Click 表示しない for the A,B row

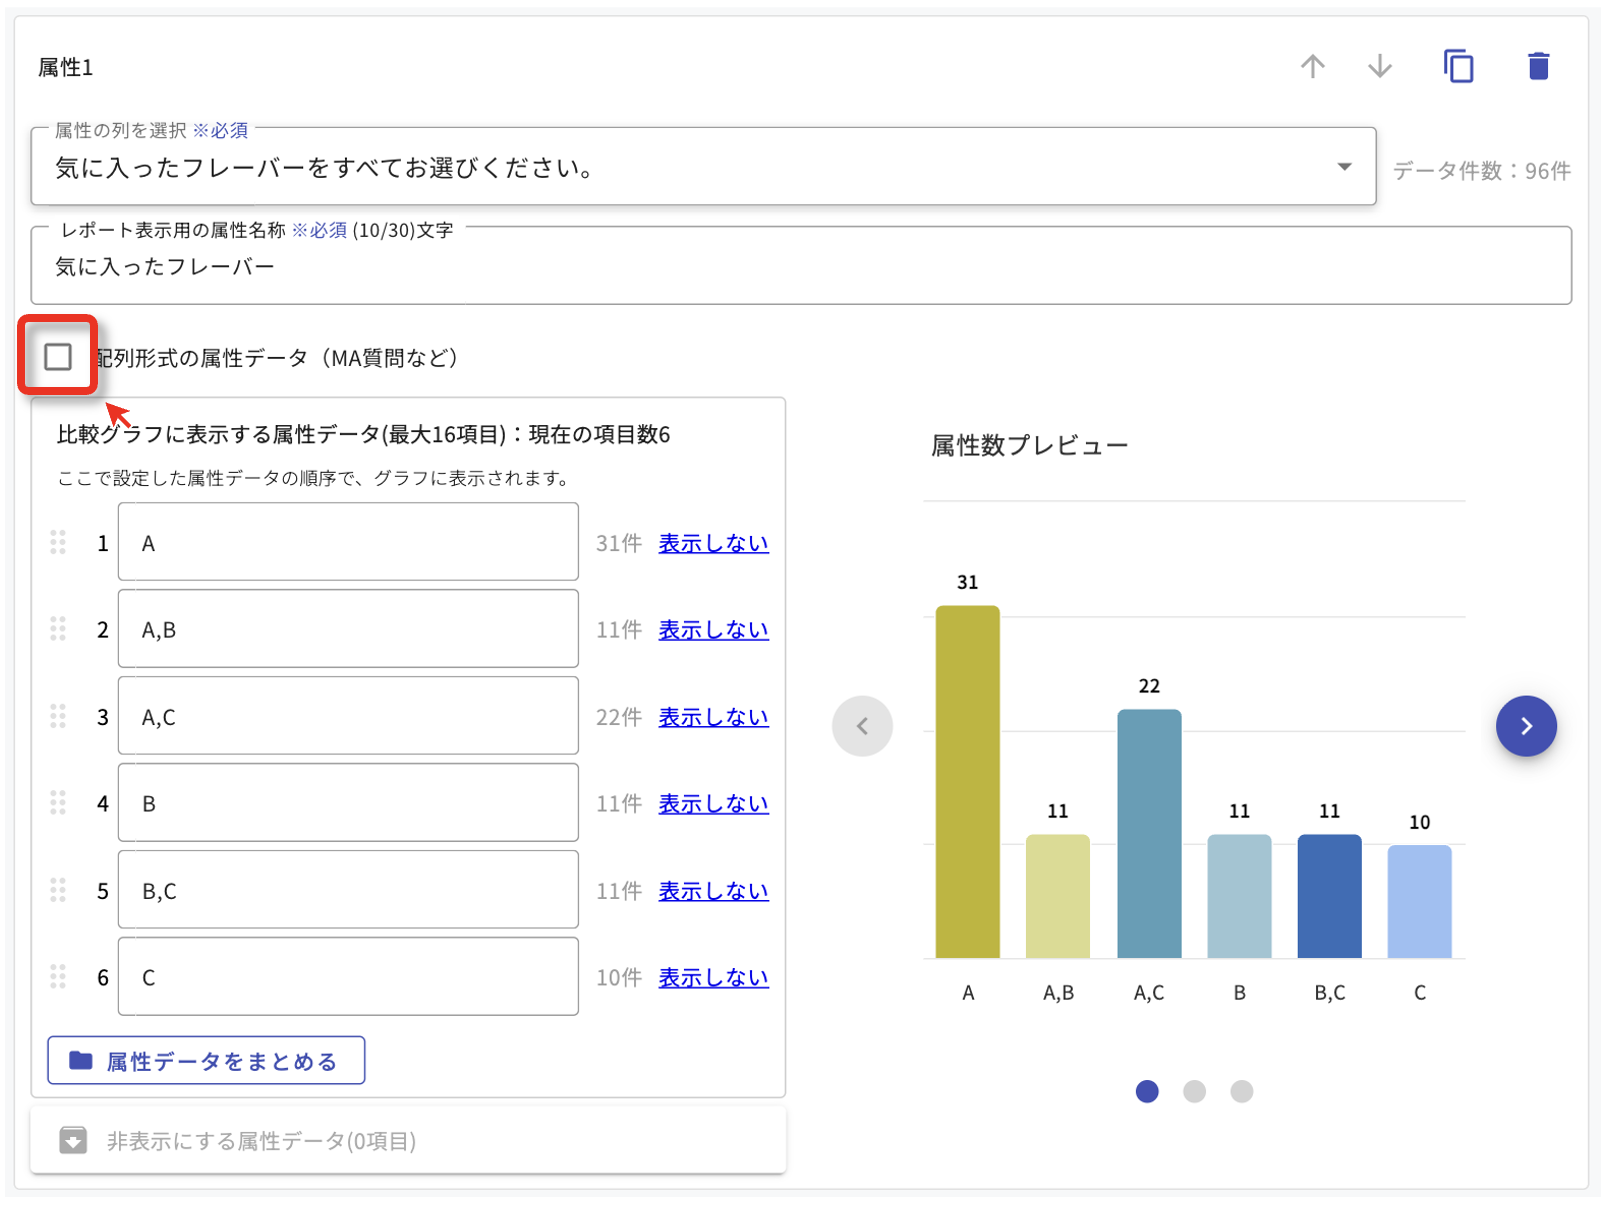pos(713,630)
